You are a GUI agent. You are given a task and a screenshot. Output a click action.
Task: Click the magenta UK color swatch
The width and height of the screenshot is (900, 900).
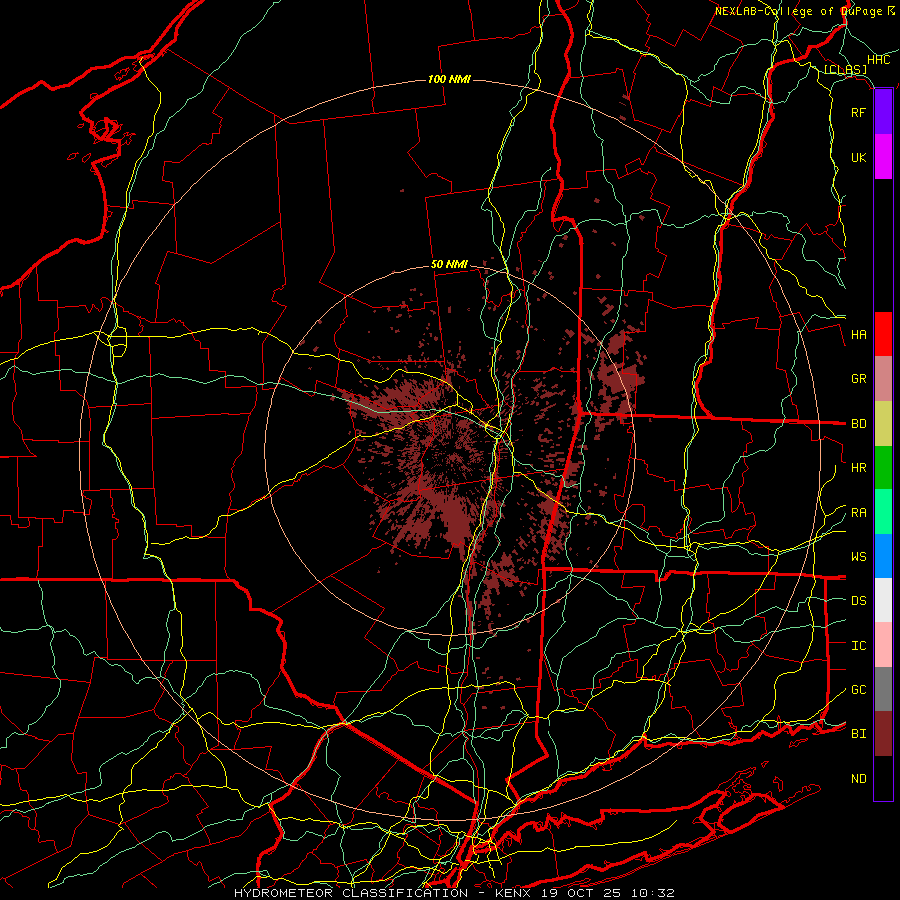pos(883,157)
